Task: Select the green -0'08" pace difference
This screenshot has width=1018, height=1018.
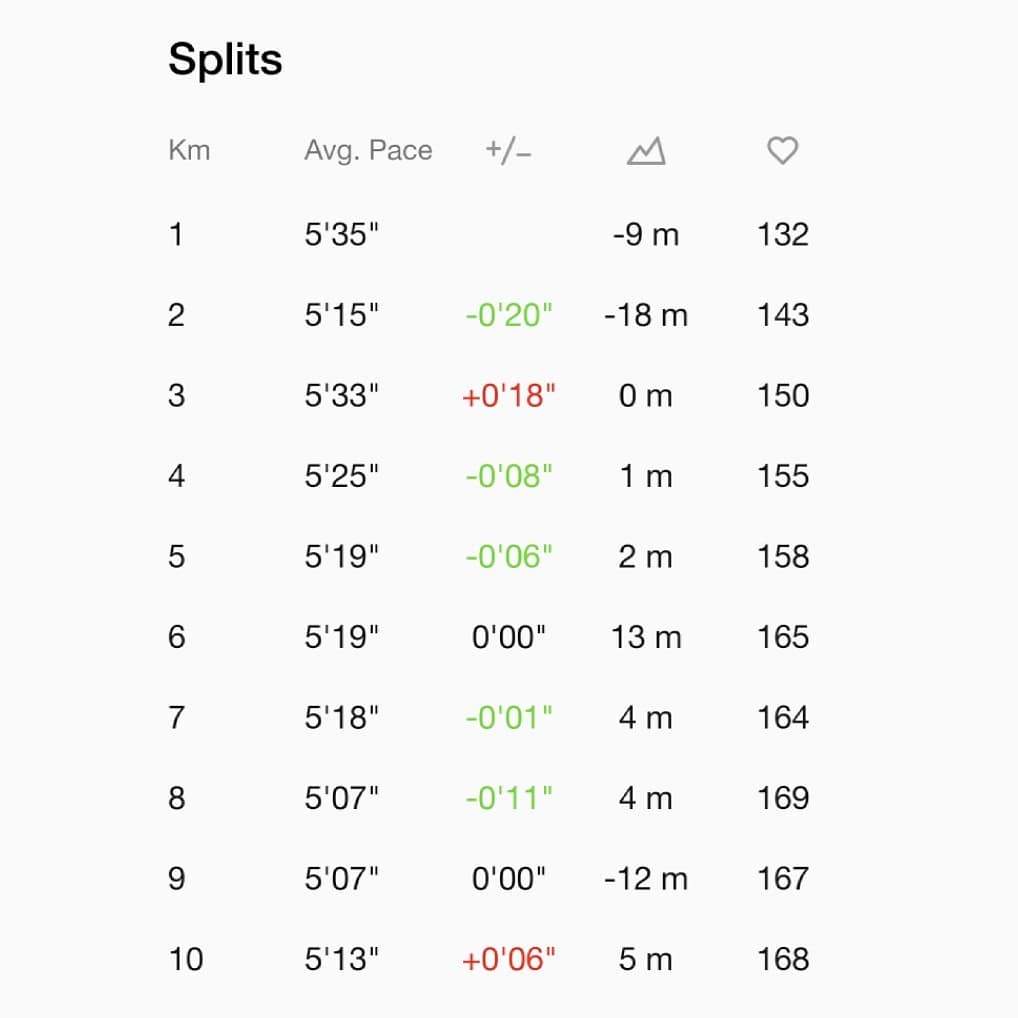Action: [508, 476]
